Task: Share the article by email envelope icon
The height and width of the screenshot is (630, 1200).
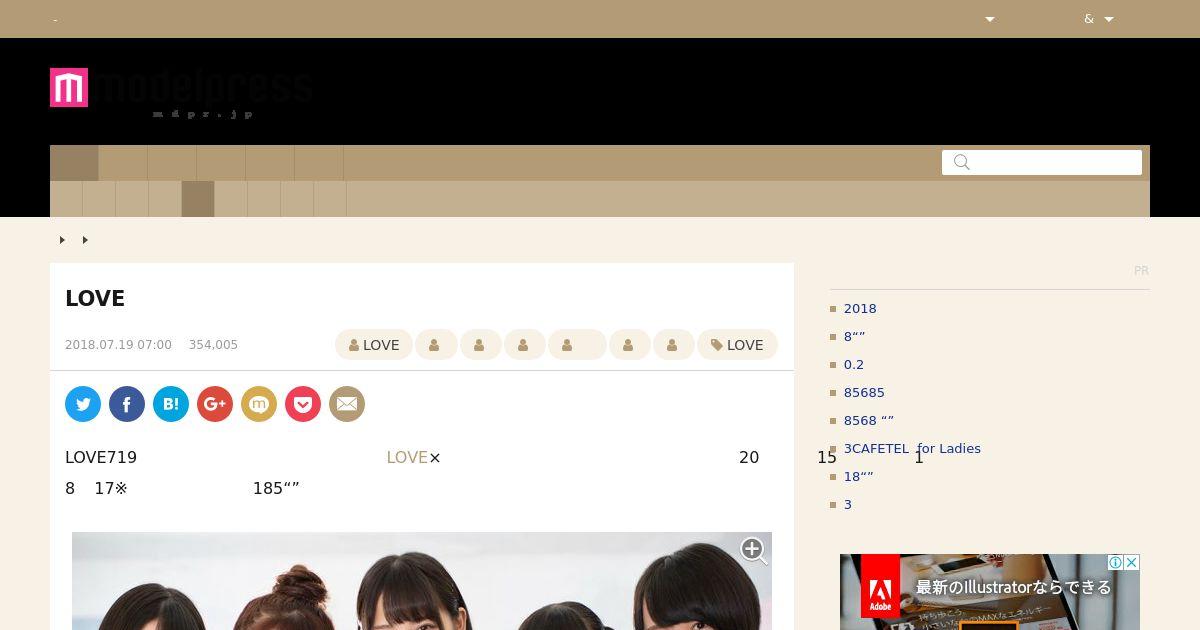Action: click(347, 404)
